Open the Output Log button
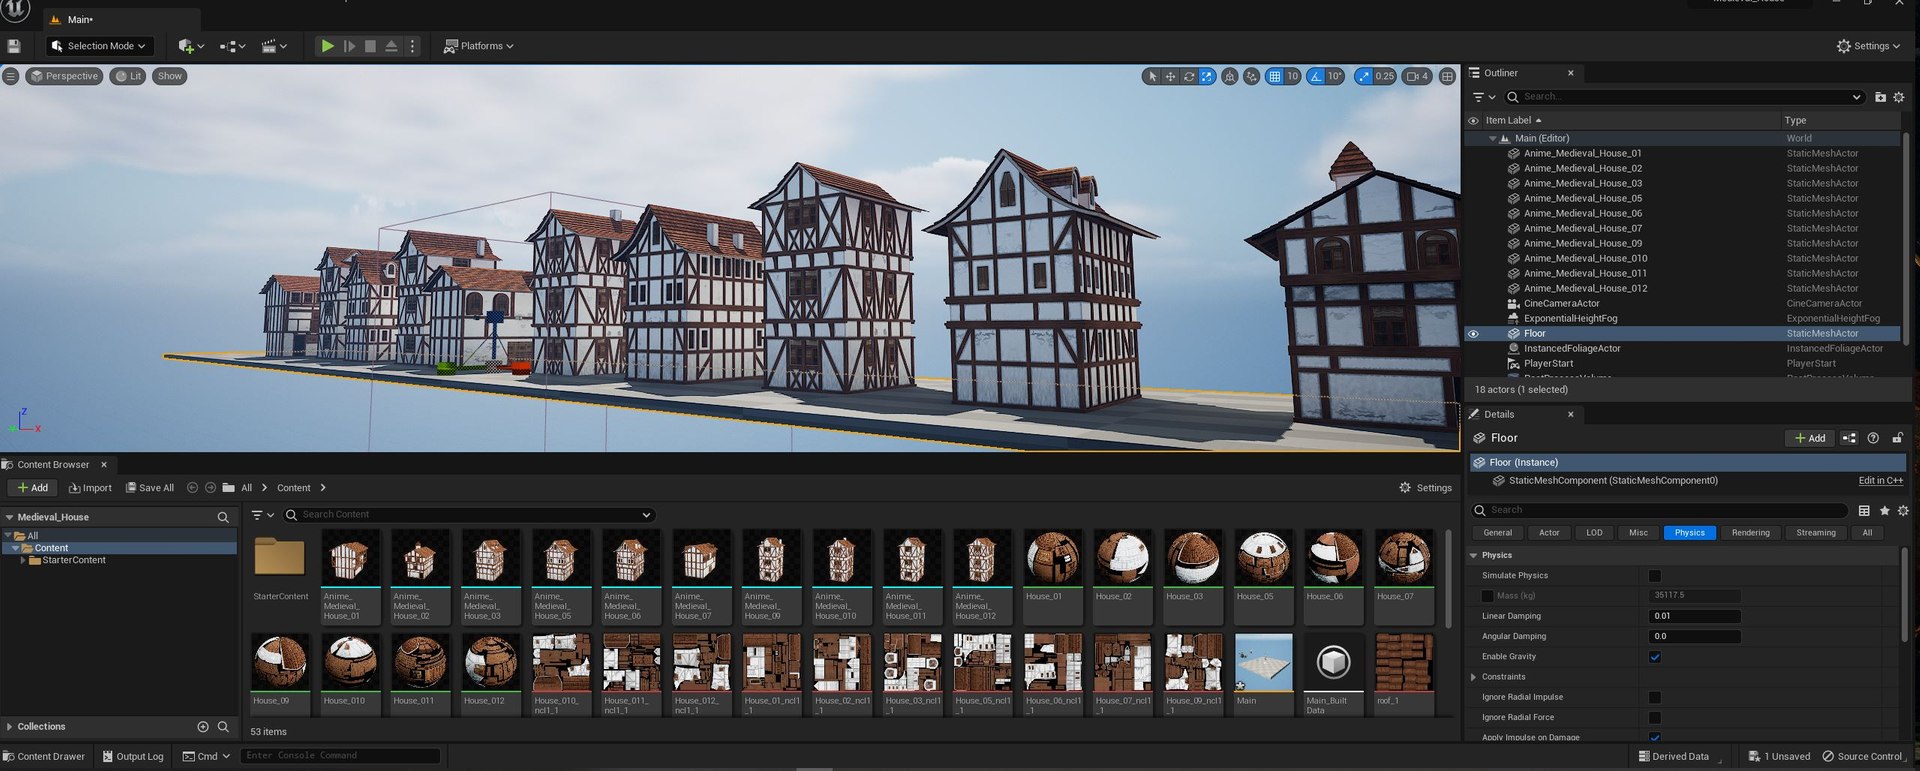 (133, 756)
